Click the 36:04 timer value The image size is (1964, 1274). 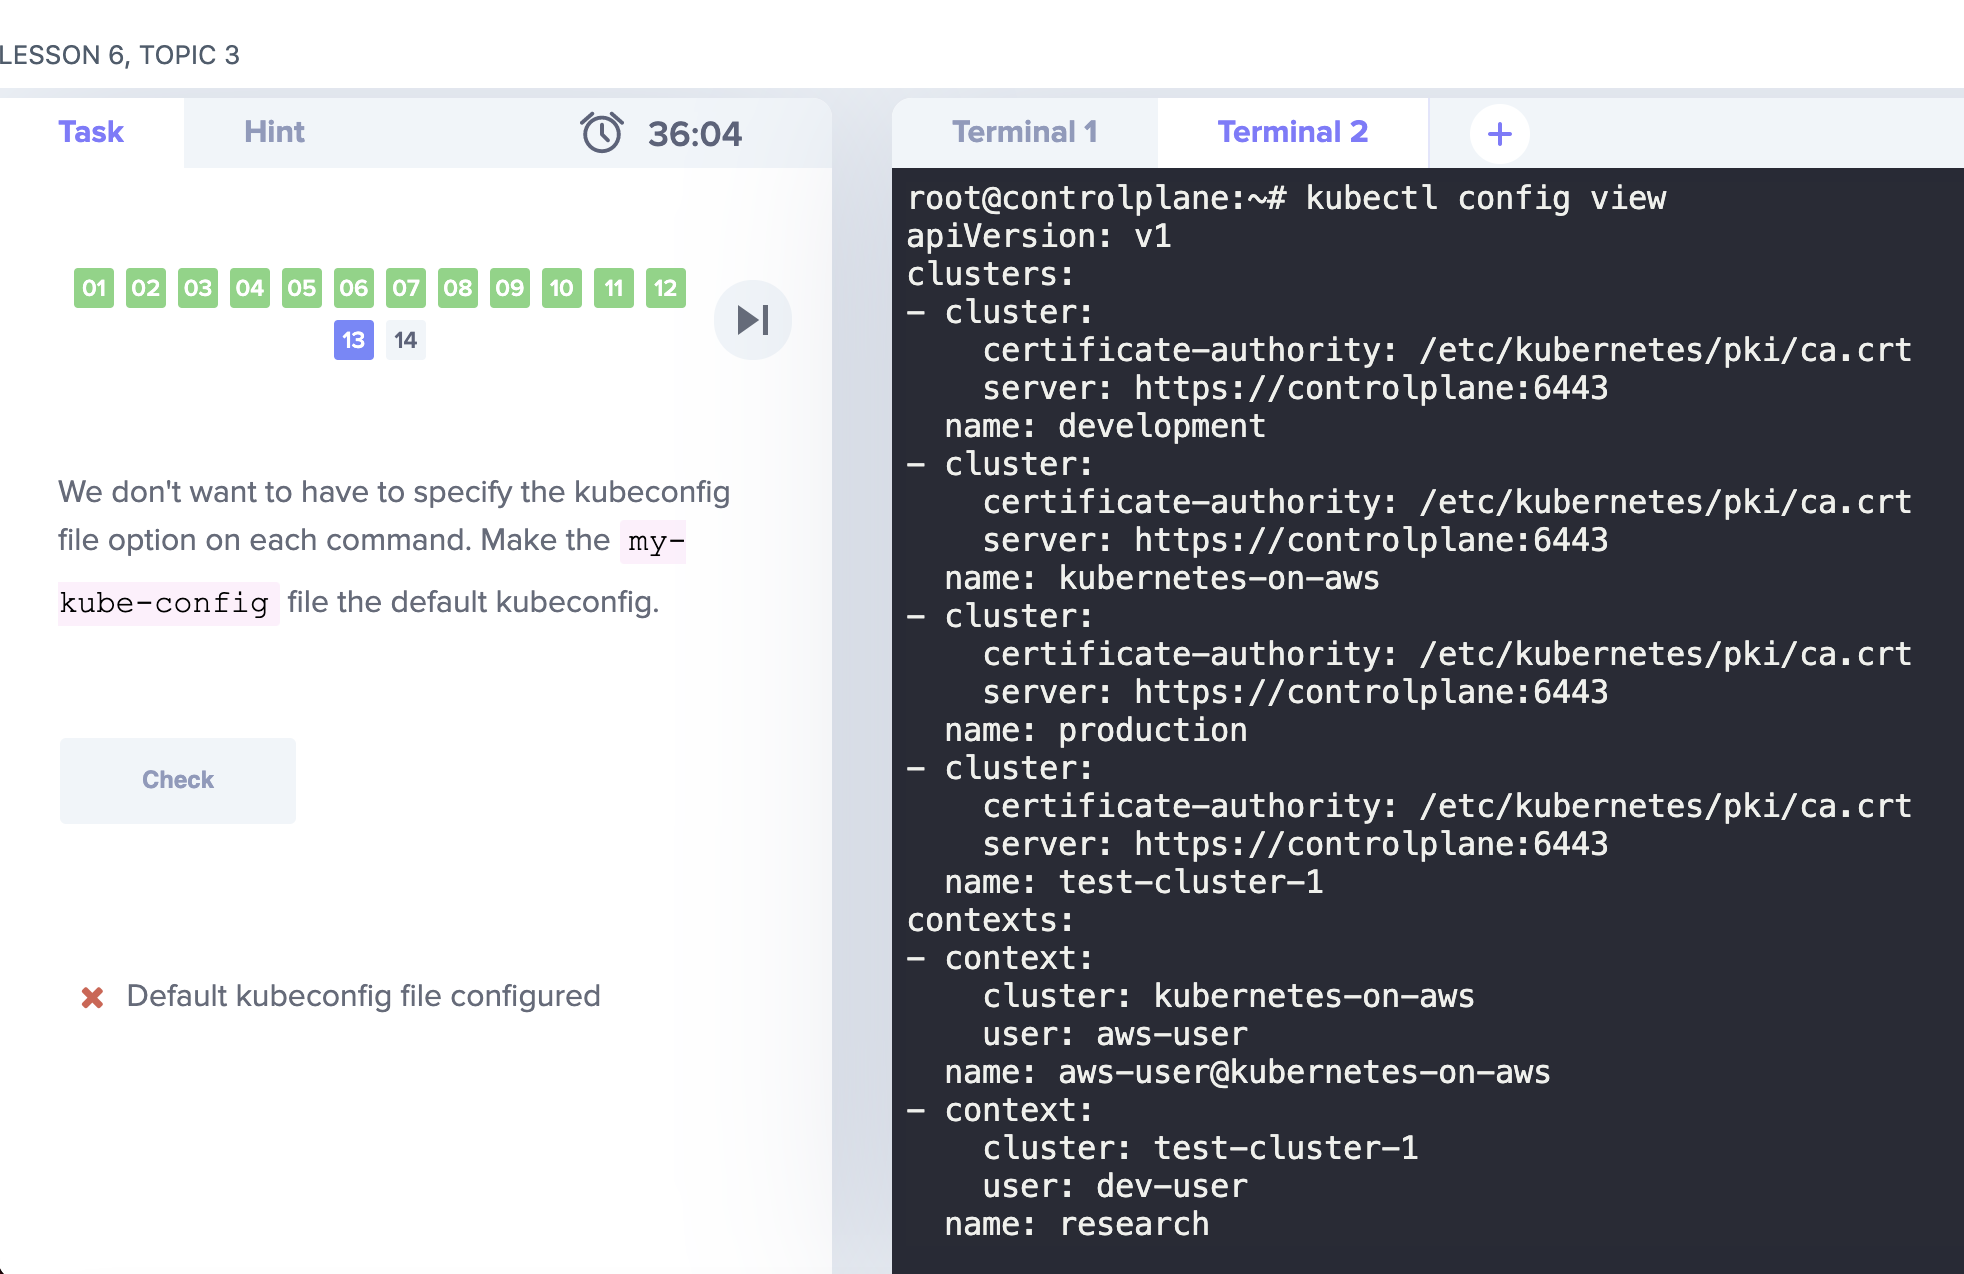[x=695, y=134]
